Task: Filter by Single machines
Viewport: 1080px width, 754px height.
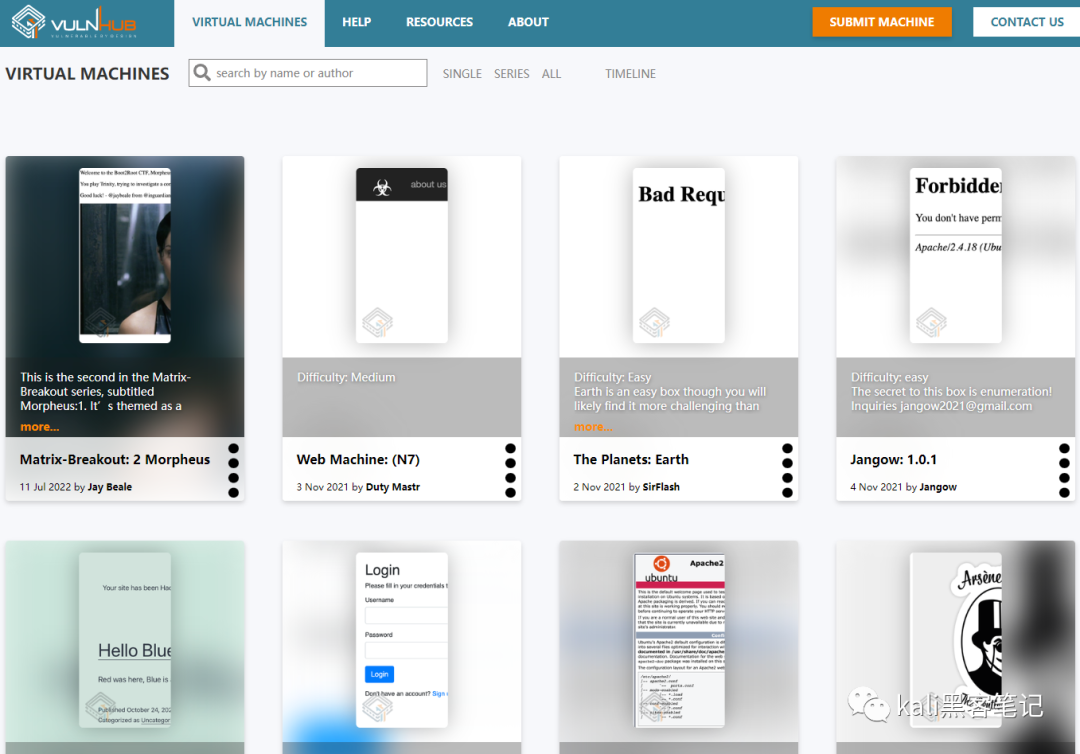Action: coord(462,74)
